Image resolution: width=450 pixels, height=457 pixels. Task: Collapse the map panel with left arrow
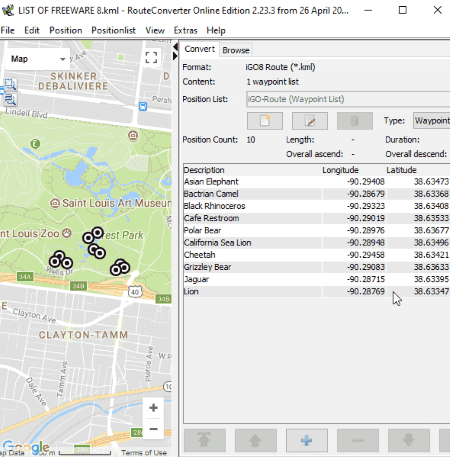(x=175, y=47)
